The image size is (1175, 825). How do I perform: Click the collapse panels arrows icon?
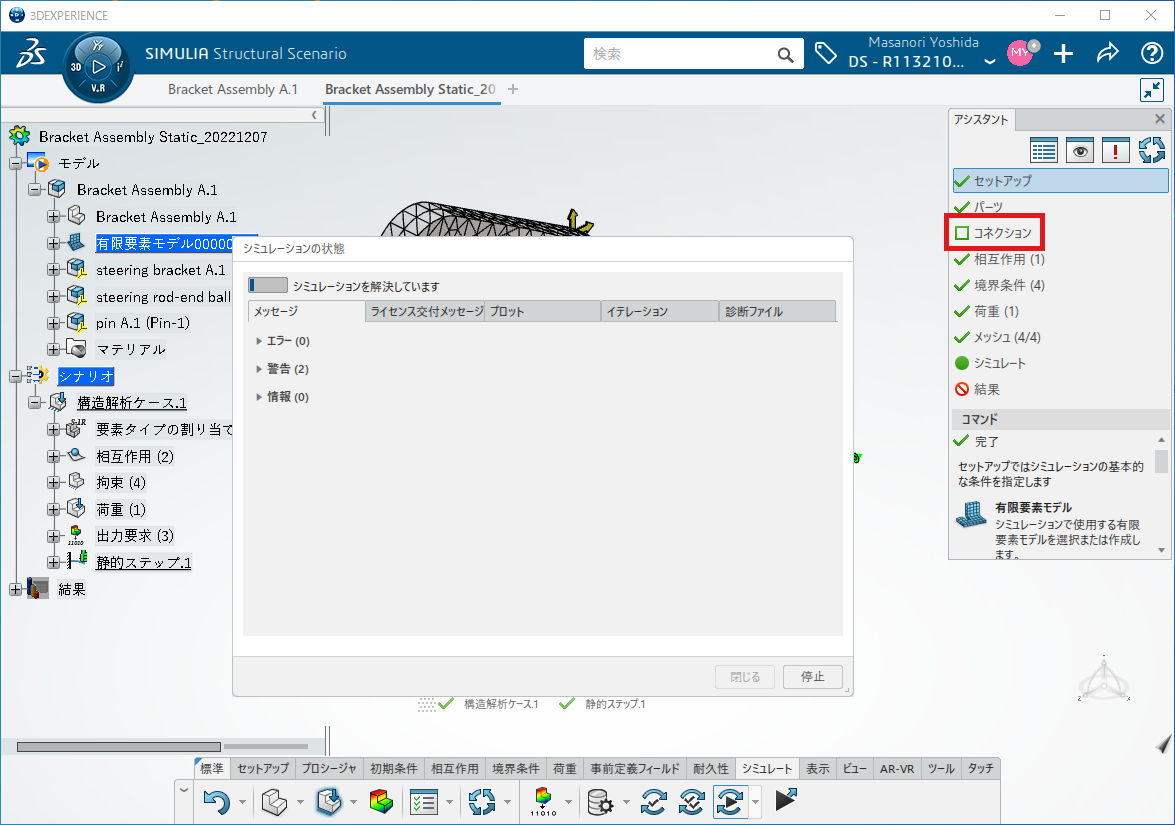[x=1152, y=90]
